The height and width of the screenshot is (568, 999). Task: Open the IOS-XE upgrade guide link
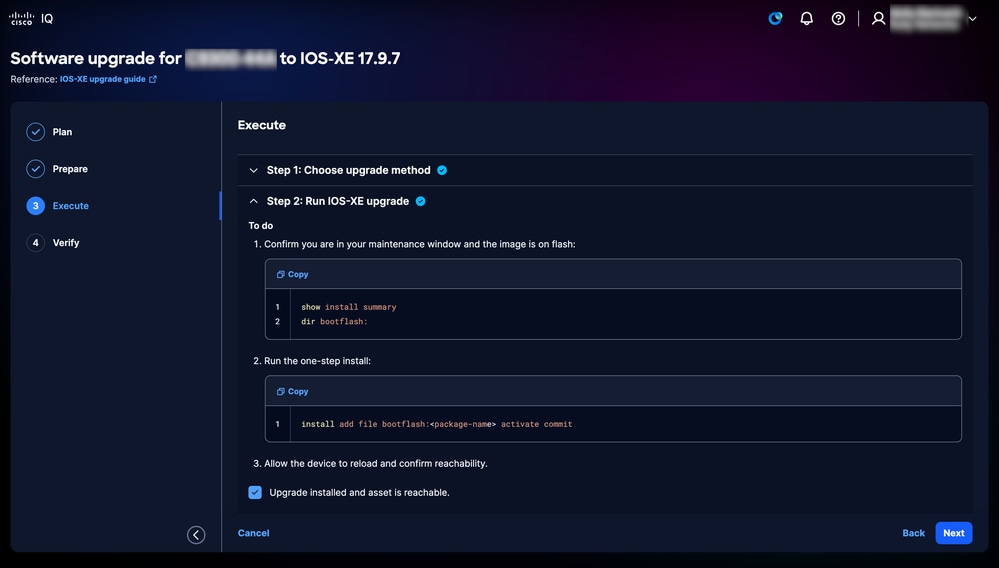pos(103,79)
